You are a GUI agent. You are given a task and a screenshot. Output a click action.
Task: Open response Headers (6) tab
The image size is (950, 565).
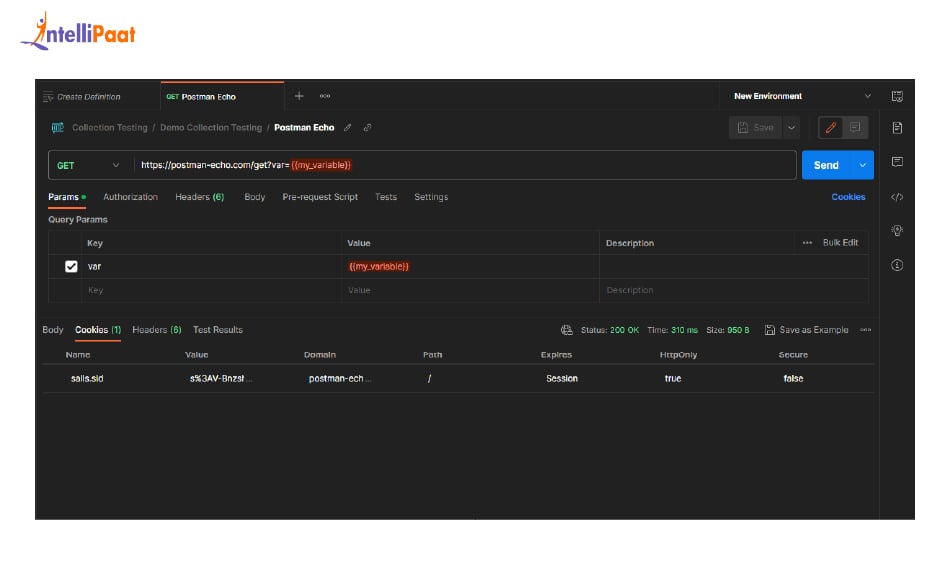click(156, 330)
